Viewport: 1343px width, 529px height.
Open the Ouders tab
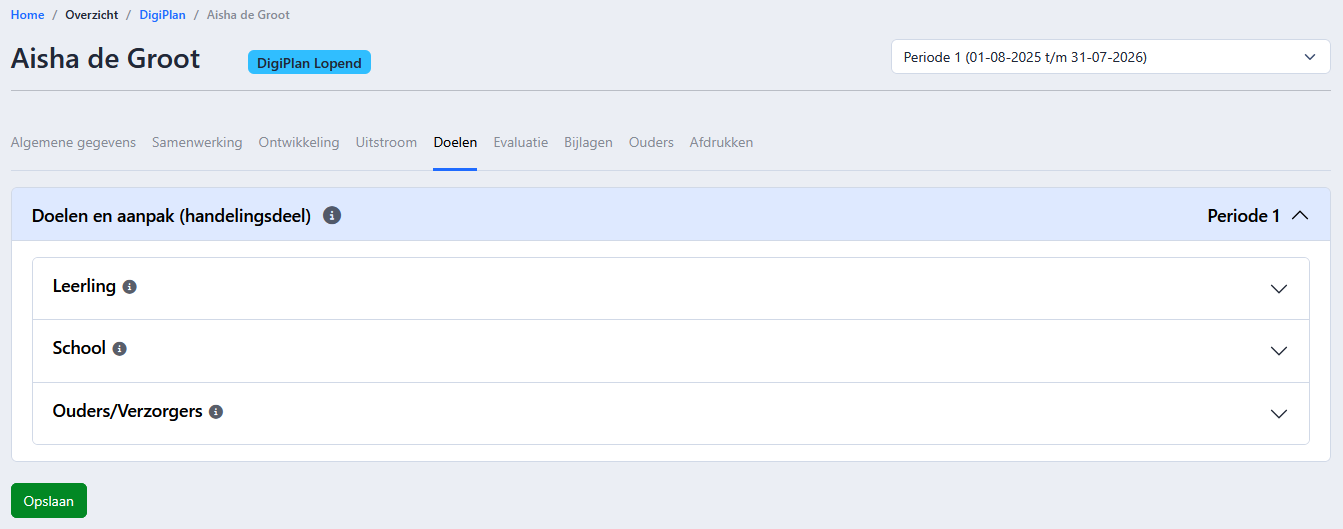[x=651, y=143]
